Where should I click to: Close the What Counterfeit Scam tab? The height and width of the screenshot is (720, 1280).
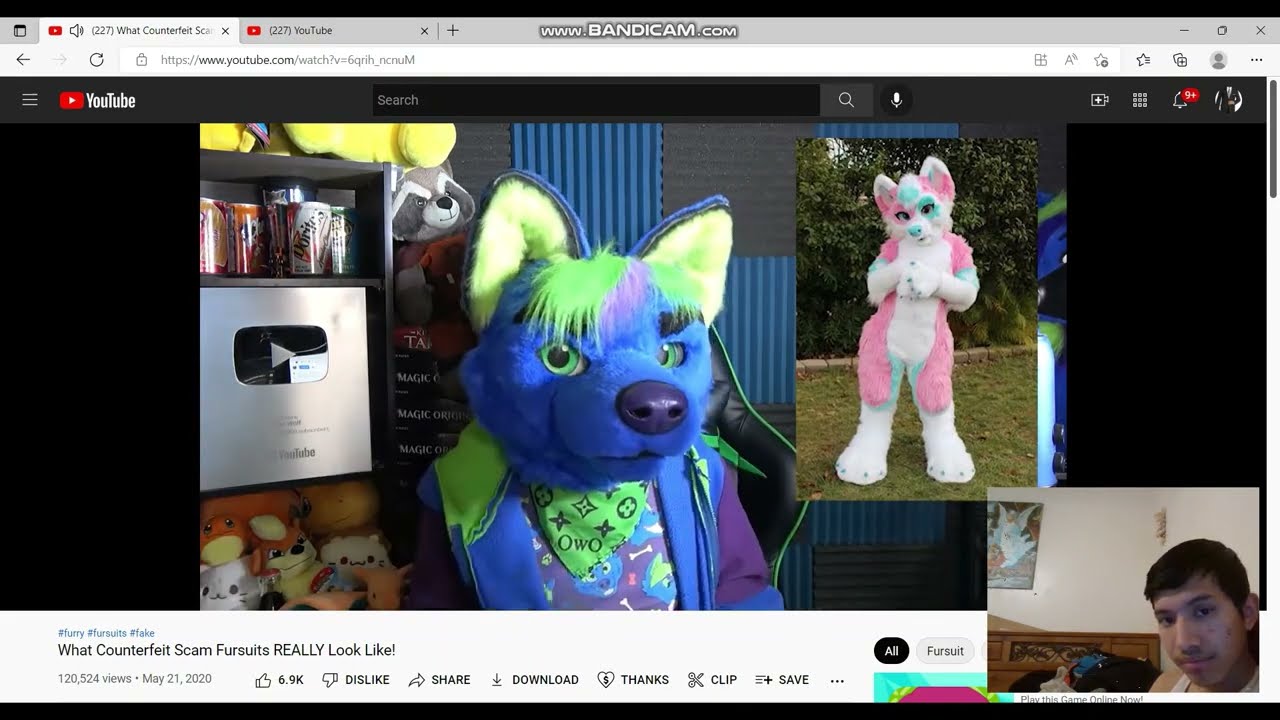coord(225,31)
